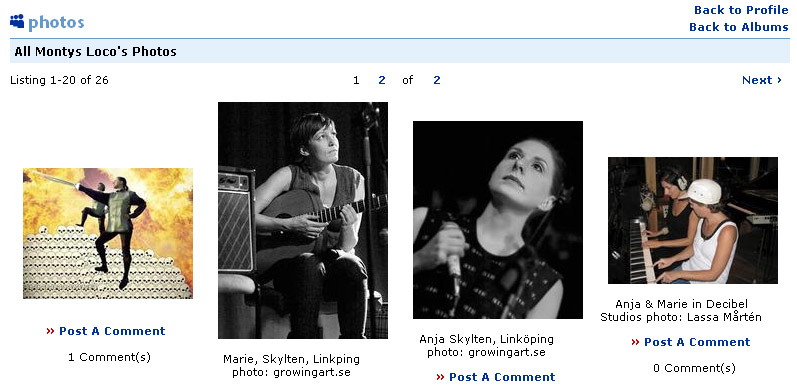Click the current page number 1
This screenshot has width=797, height=385.
coord(356,80)
